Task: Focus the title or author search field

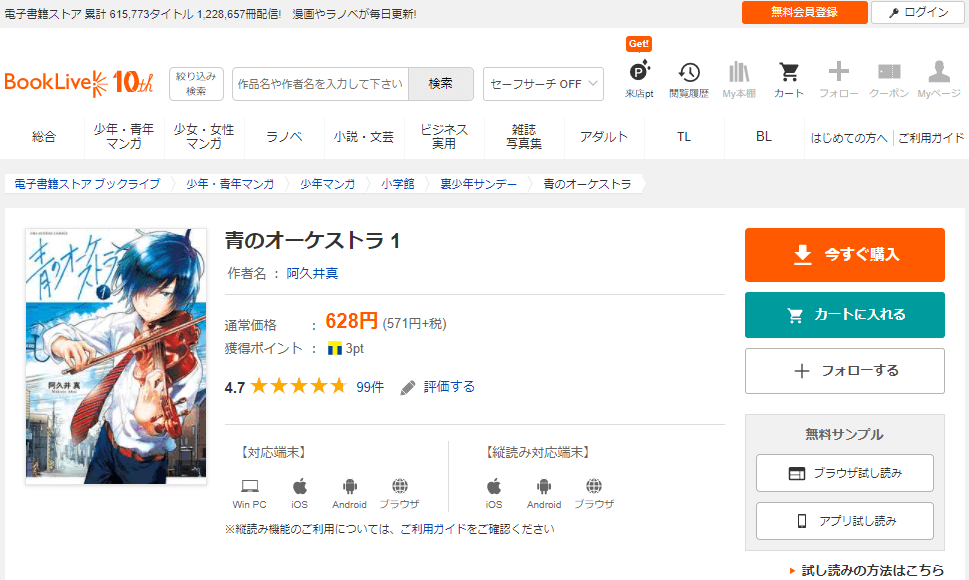Action: [x=320, y=84]
